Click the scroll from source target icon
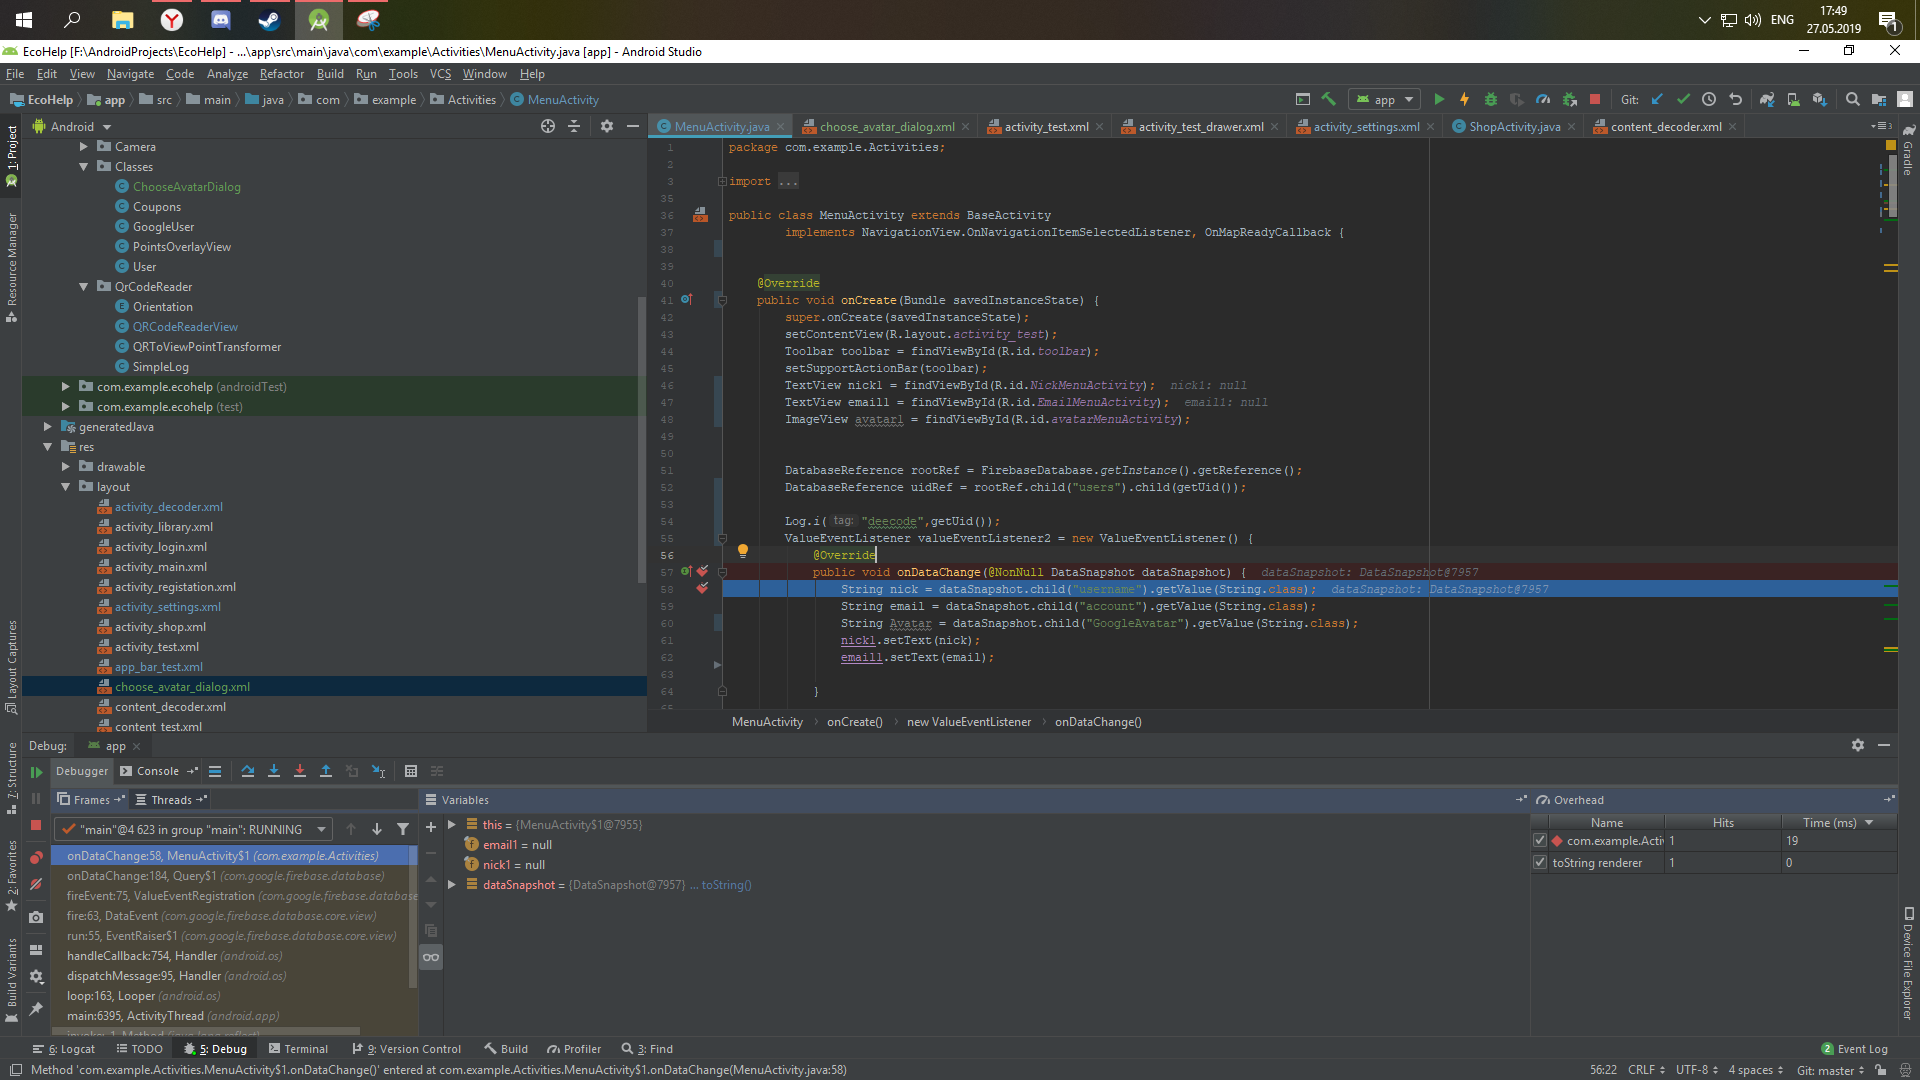 pos(548,126)
